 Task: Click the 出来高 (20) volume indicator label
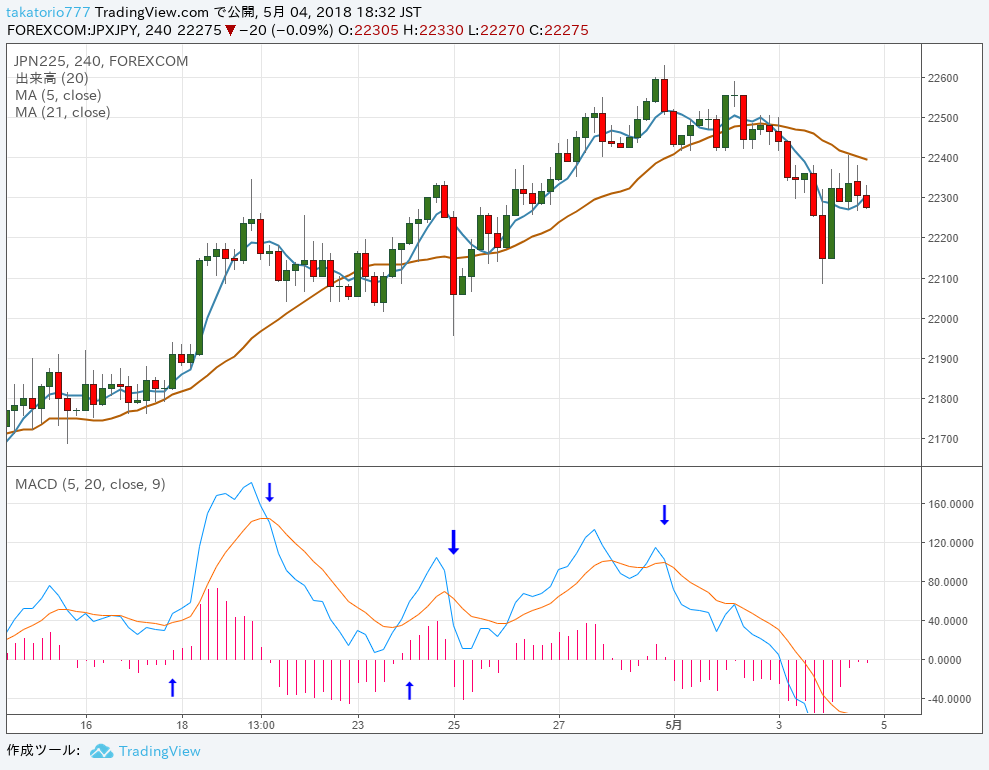click(52, 78)
